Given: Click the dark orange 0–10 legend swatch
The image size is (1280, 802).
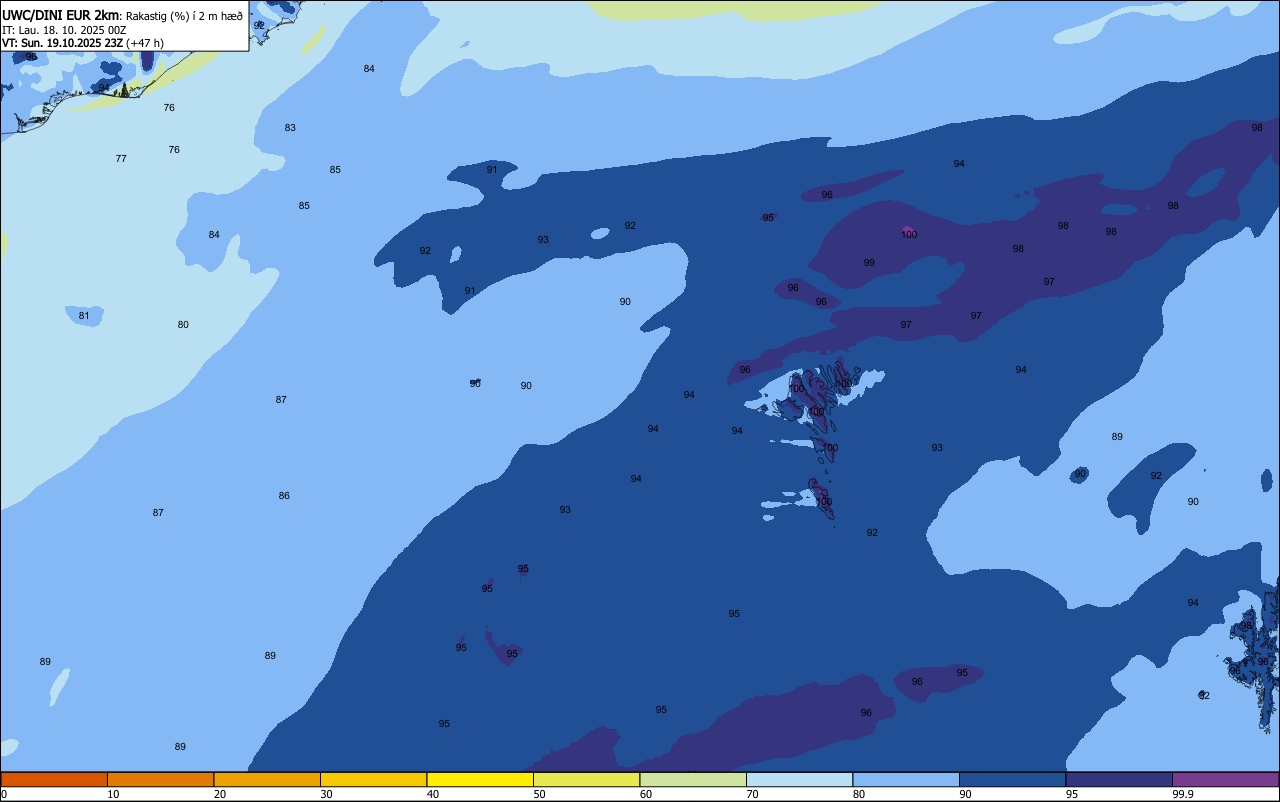Looking at the screenshot, I should point(54,779).
